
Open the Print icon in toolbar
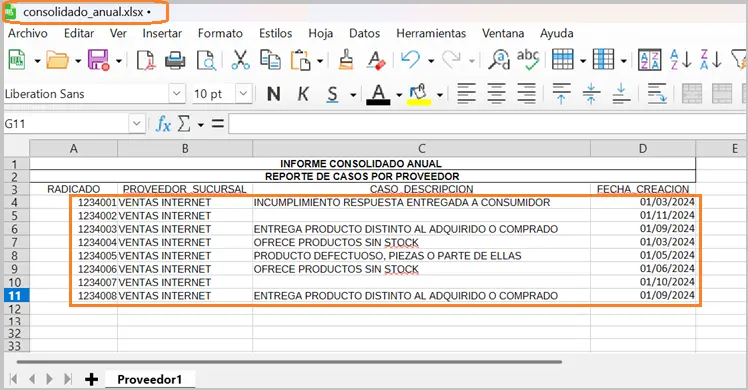pos(175,61)
